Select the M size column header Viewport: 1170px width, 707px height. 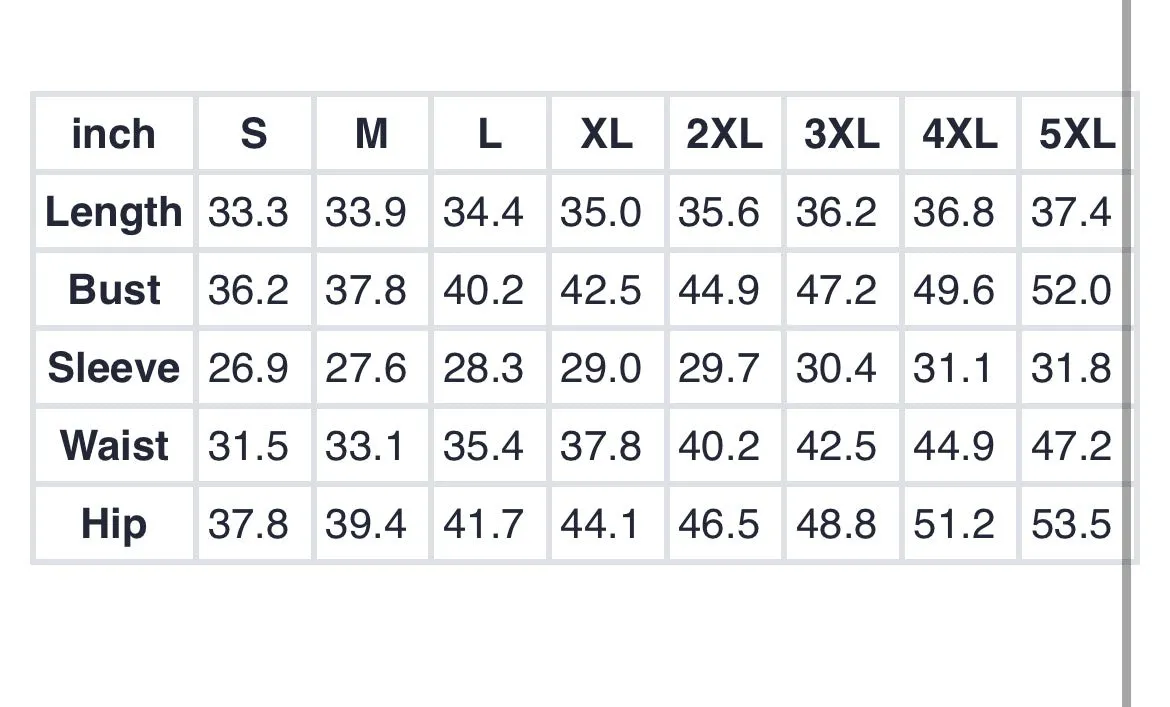(372, 133)
